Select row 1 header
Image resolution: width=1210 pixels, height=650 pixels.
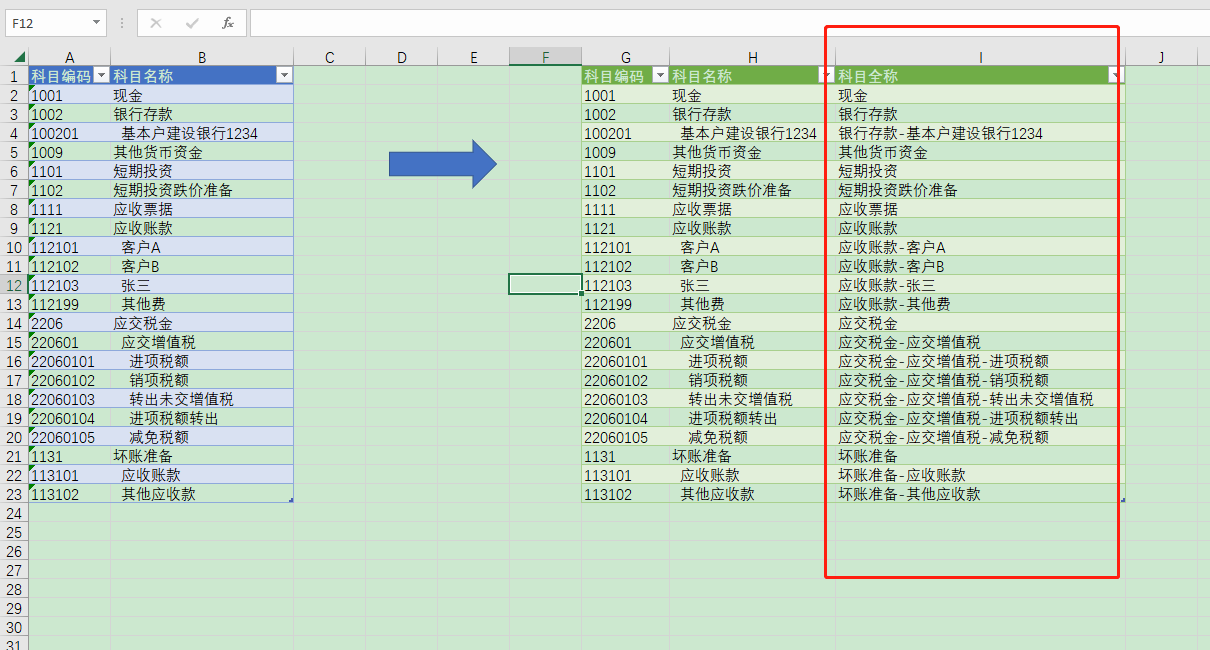[15, 76]
